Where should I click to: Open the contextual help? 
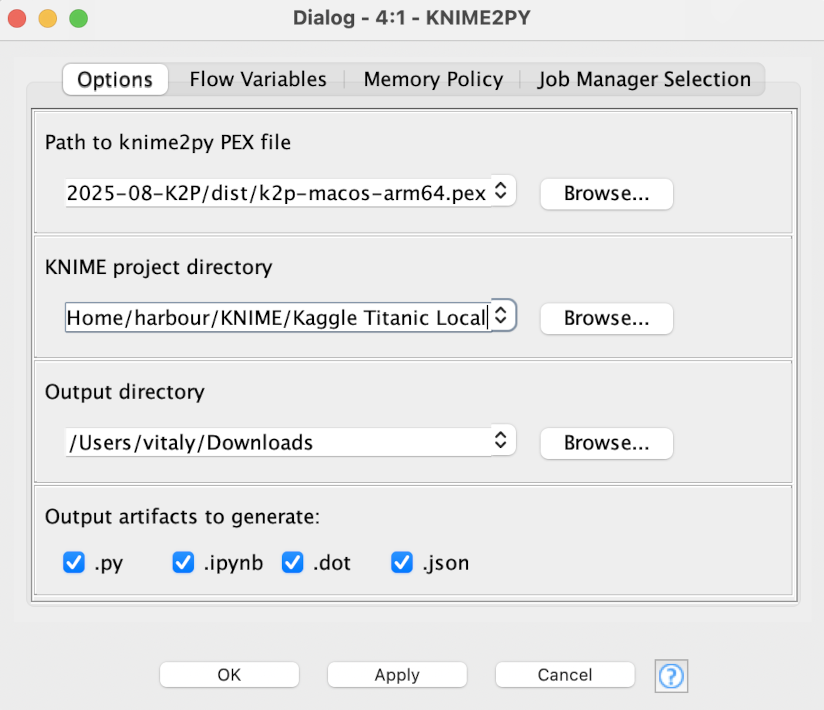(671, 676)
